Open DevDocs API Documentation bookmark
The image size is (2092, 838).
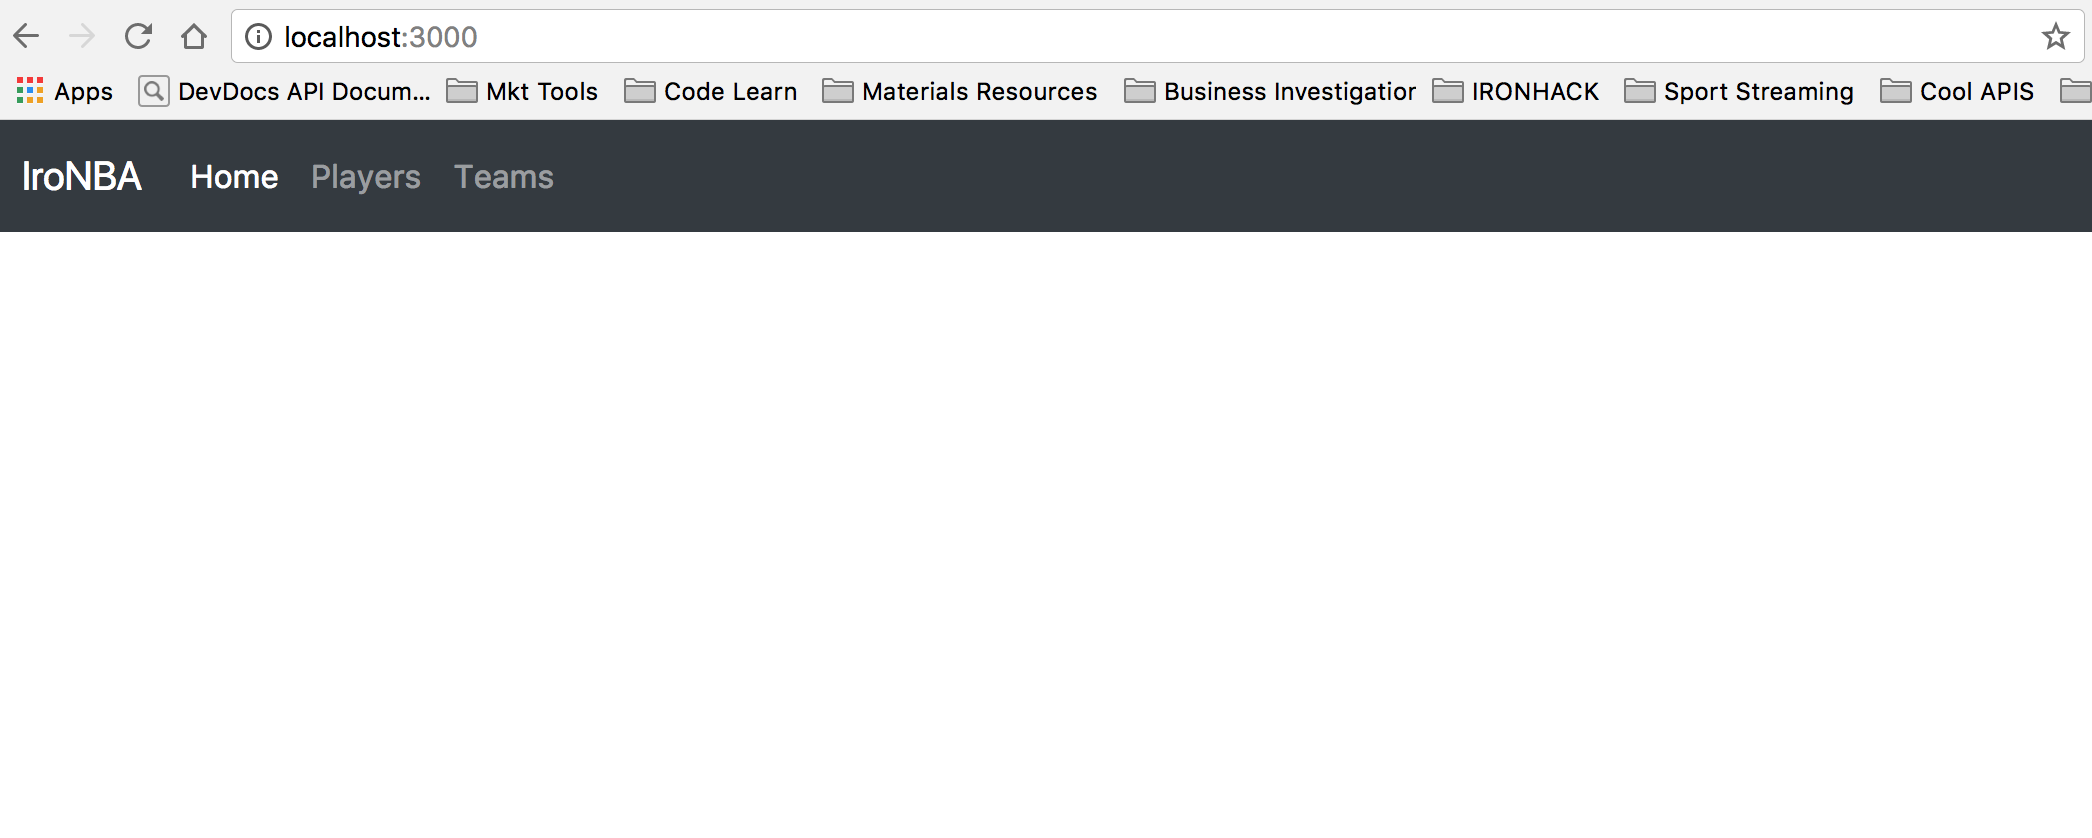pyautogui.click(x=285, y=91)
